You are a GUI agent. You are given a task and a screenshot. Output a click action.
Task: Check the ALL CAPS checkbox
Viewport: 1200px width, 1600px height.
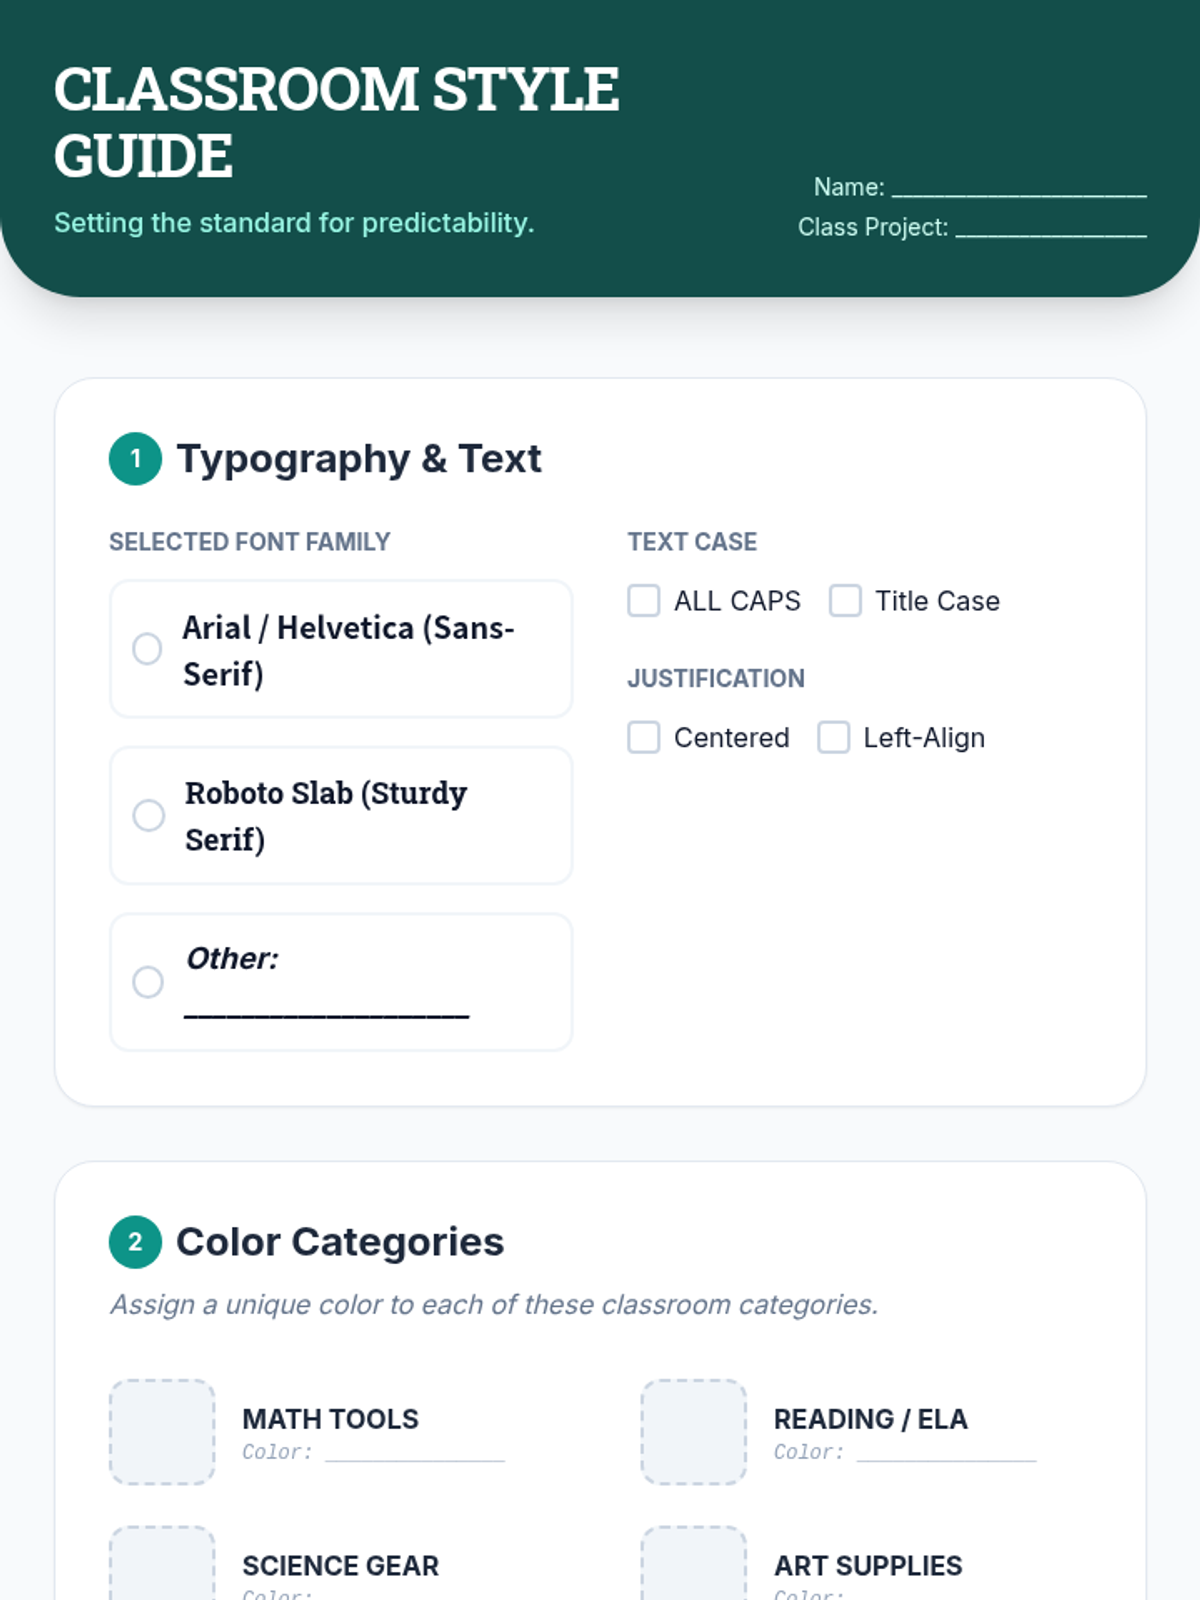[x=644, y=601]
